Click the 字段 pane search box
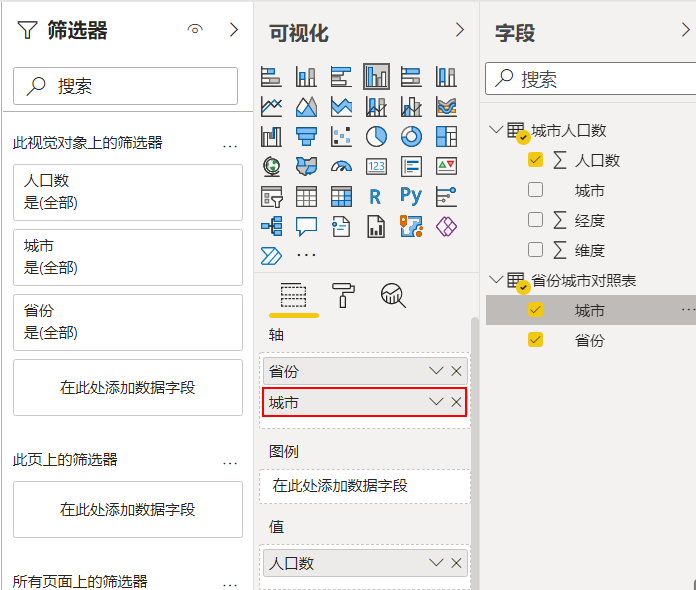 coord(591,79)
